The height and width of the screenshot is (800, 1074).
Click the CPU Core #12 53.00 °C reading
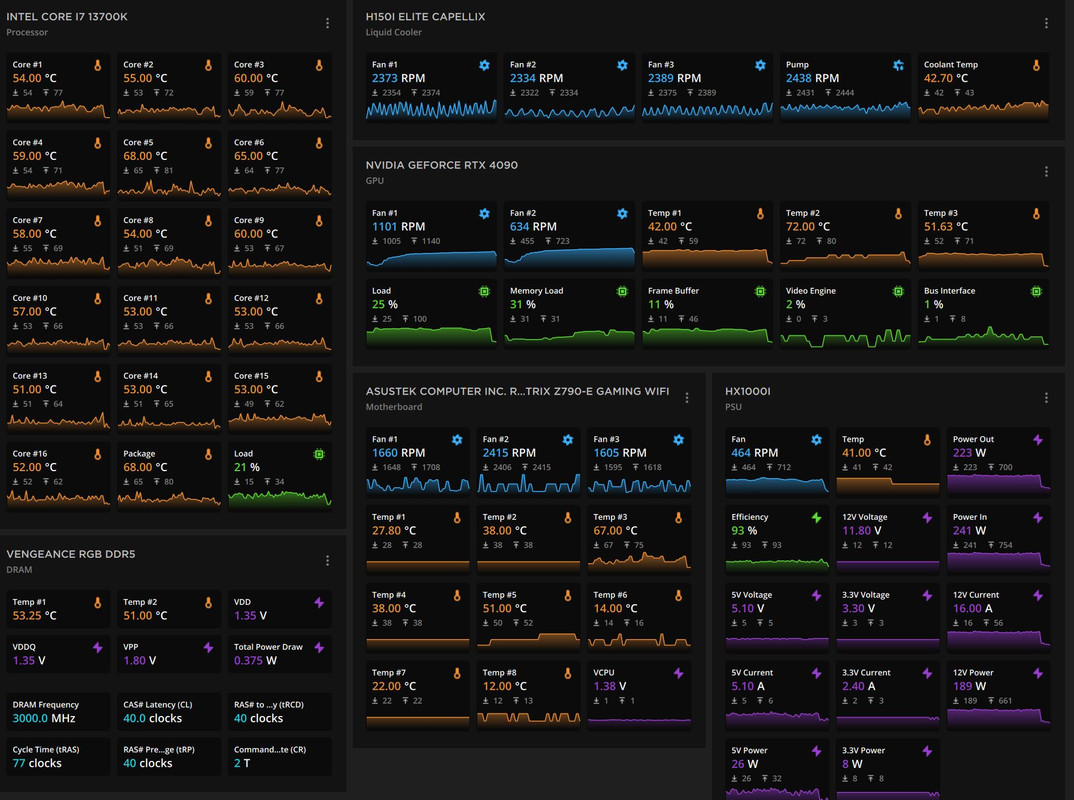pyautogui.click(x=256, y=312)
